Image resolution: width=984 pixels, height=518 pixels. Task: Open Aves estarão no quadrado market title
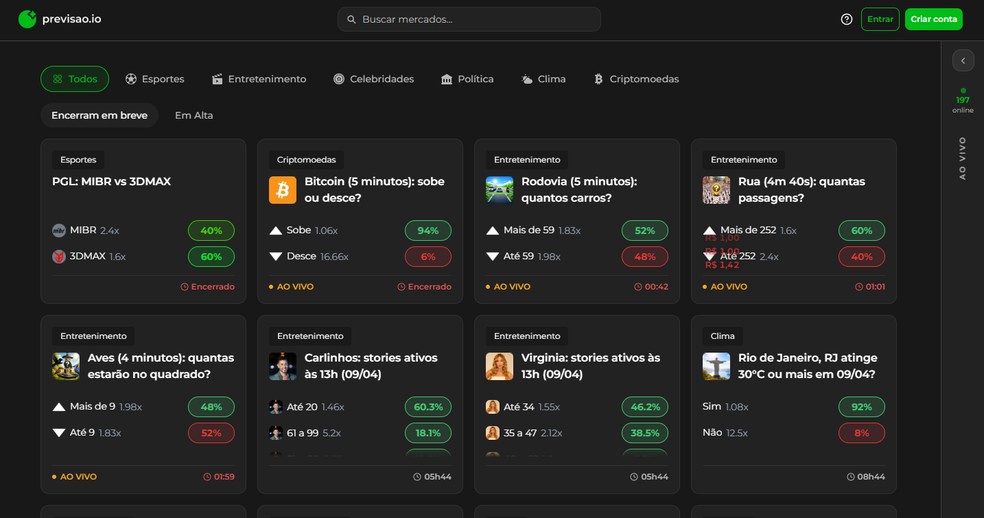coord(161,366)
